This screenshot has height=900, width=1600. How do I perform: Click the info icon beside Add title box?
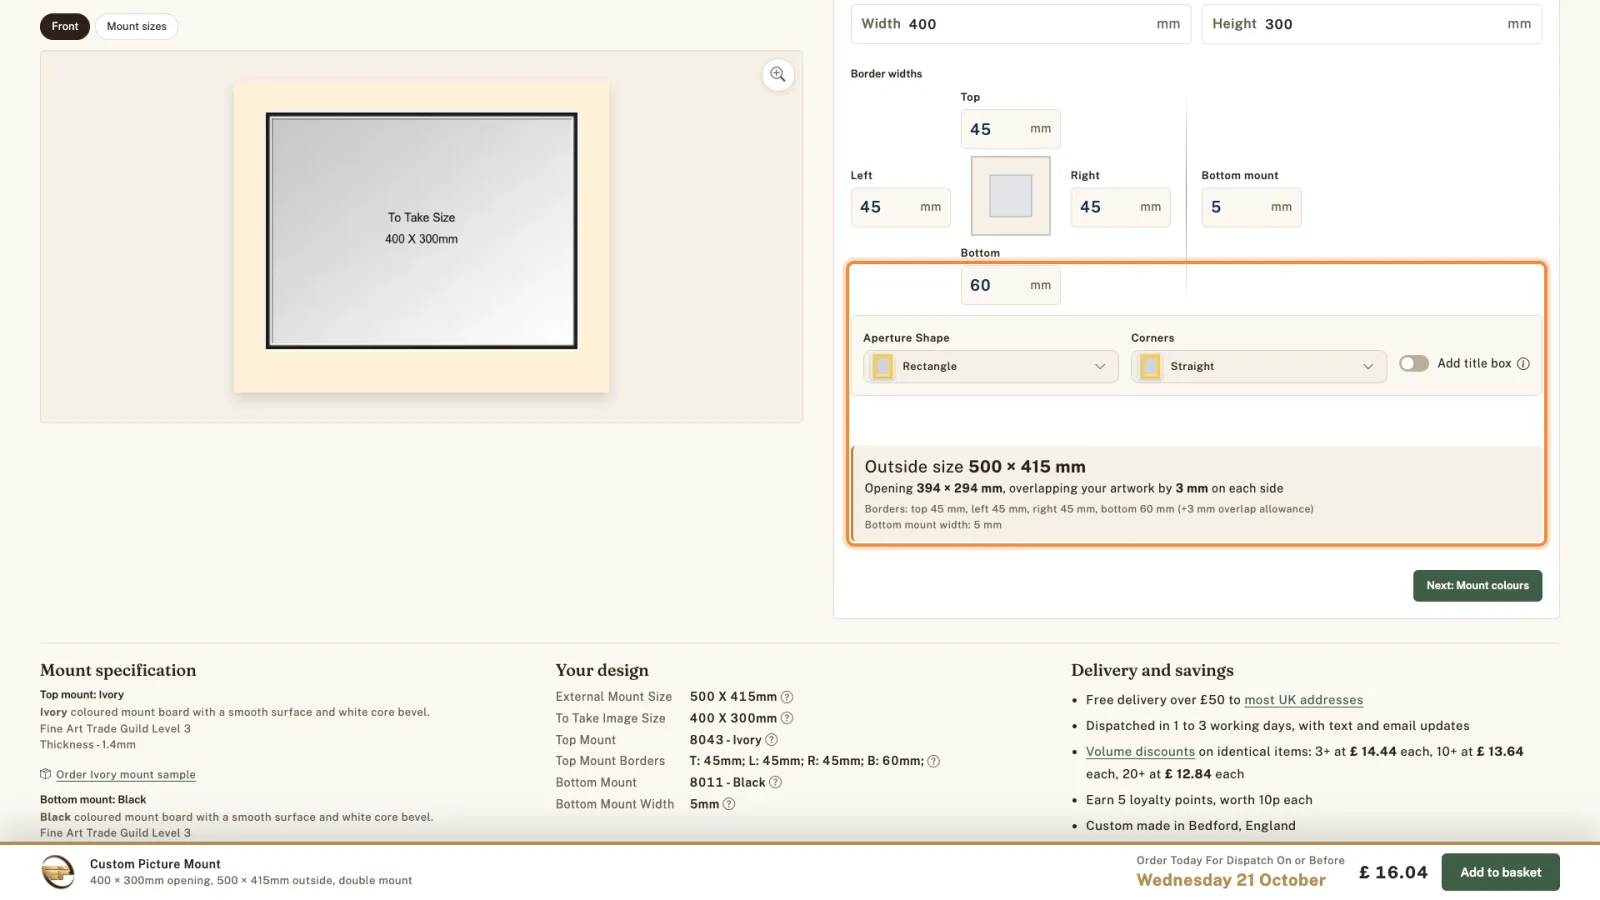(x=1523, y=364)
